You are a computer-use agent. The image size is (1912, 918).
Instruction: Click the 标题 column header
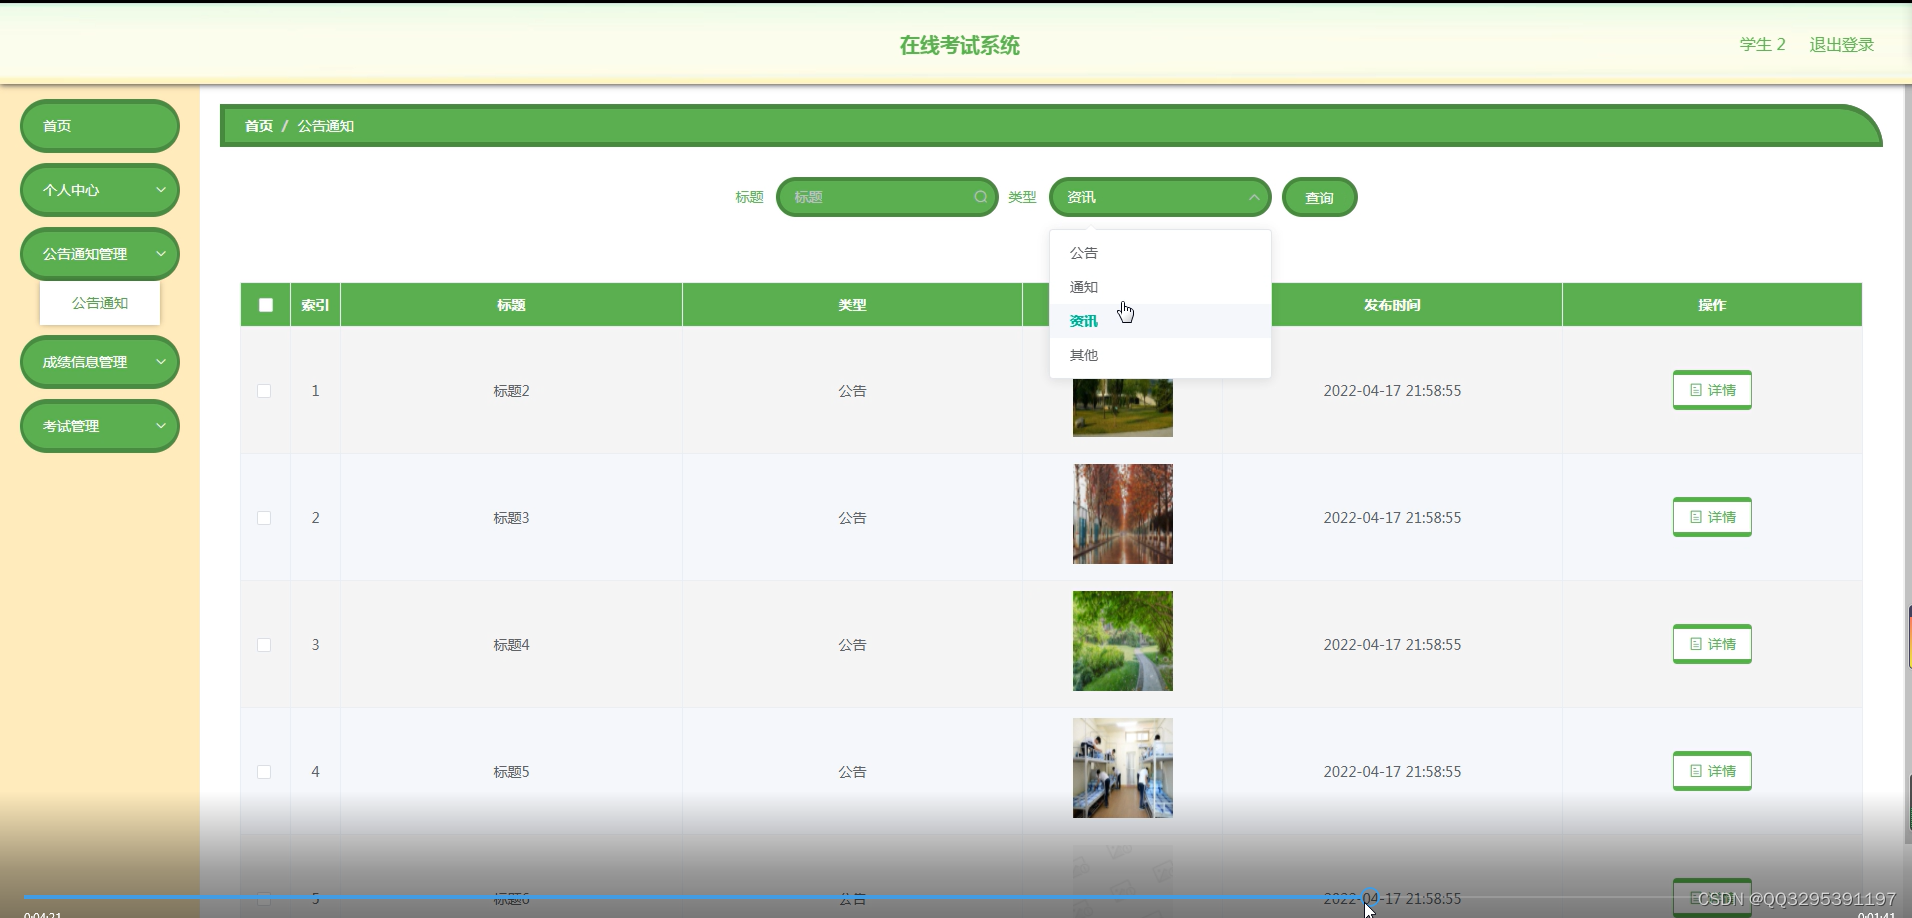[x=511, y=305]
